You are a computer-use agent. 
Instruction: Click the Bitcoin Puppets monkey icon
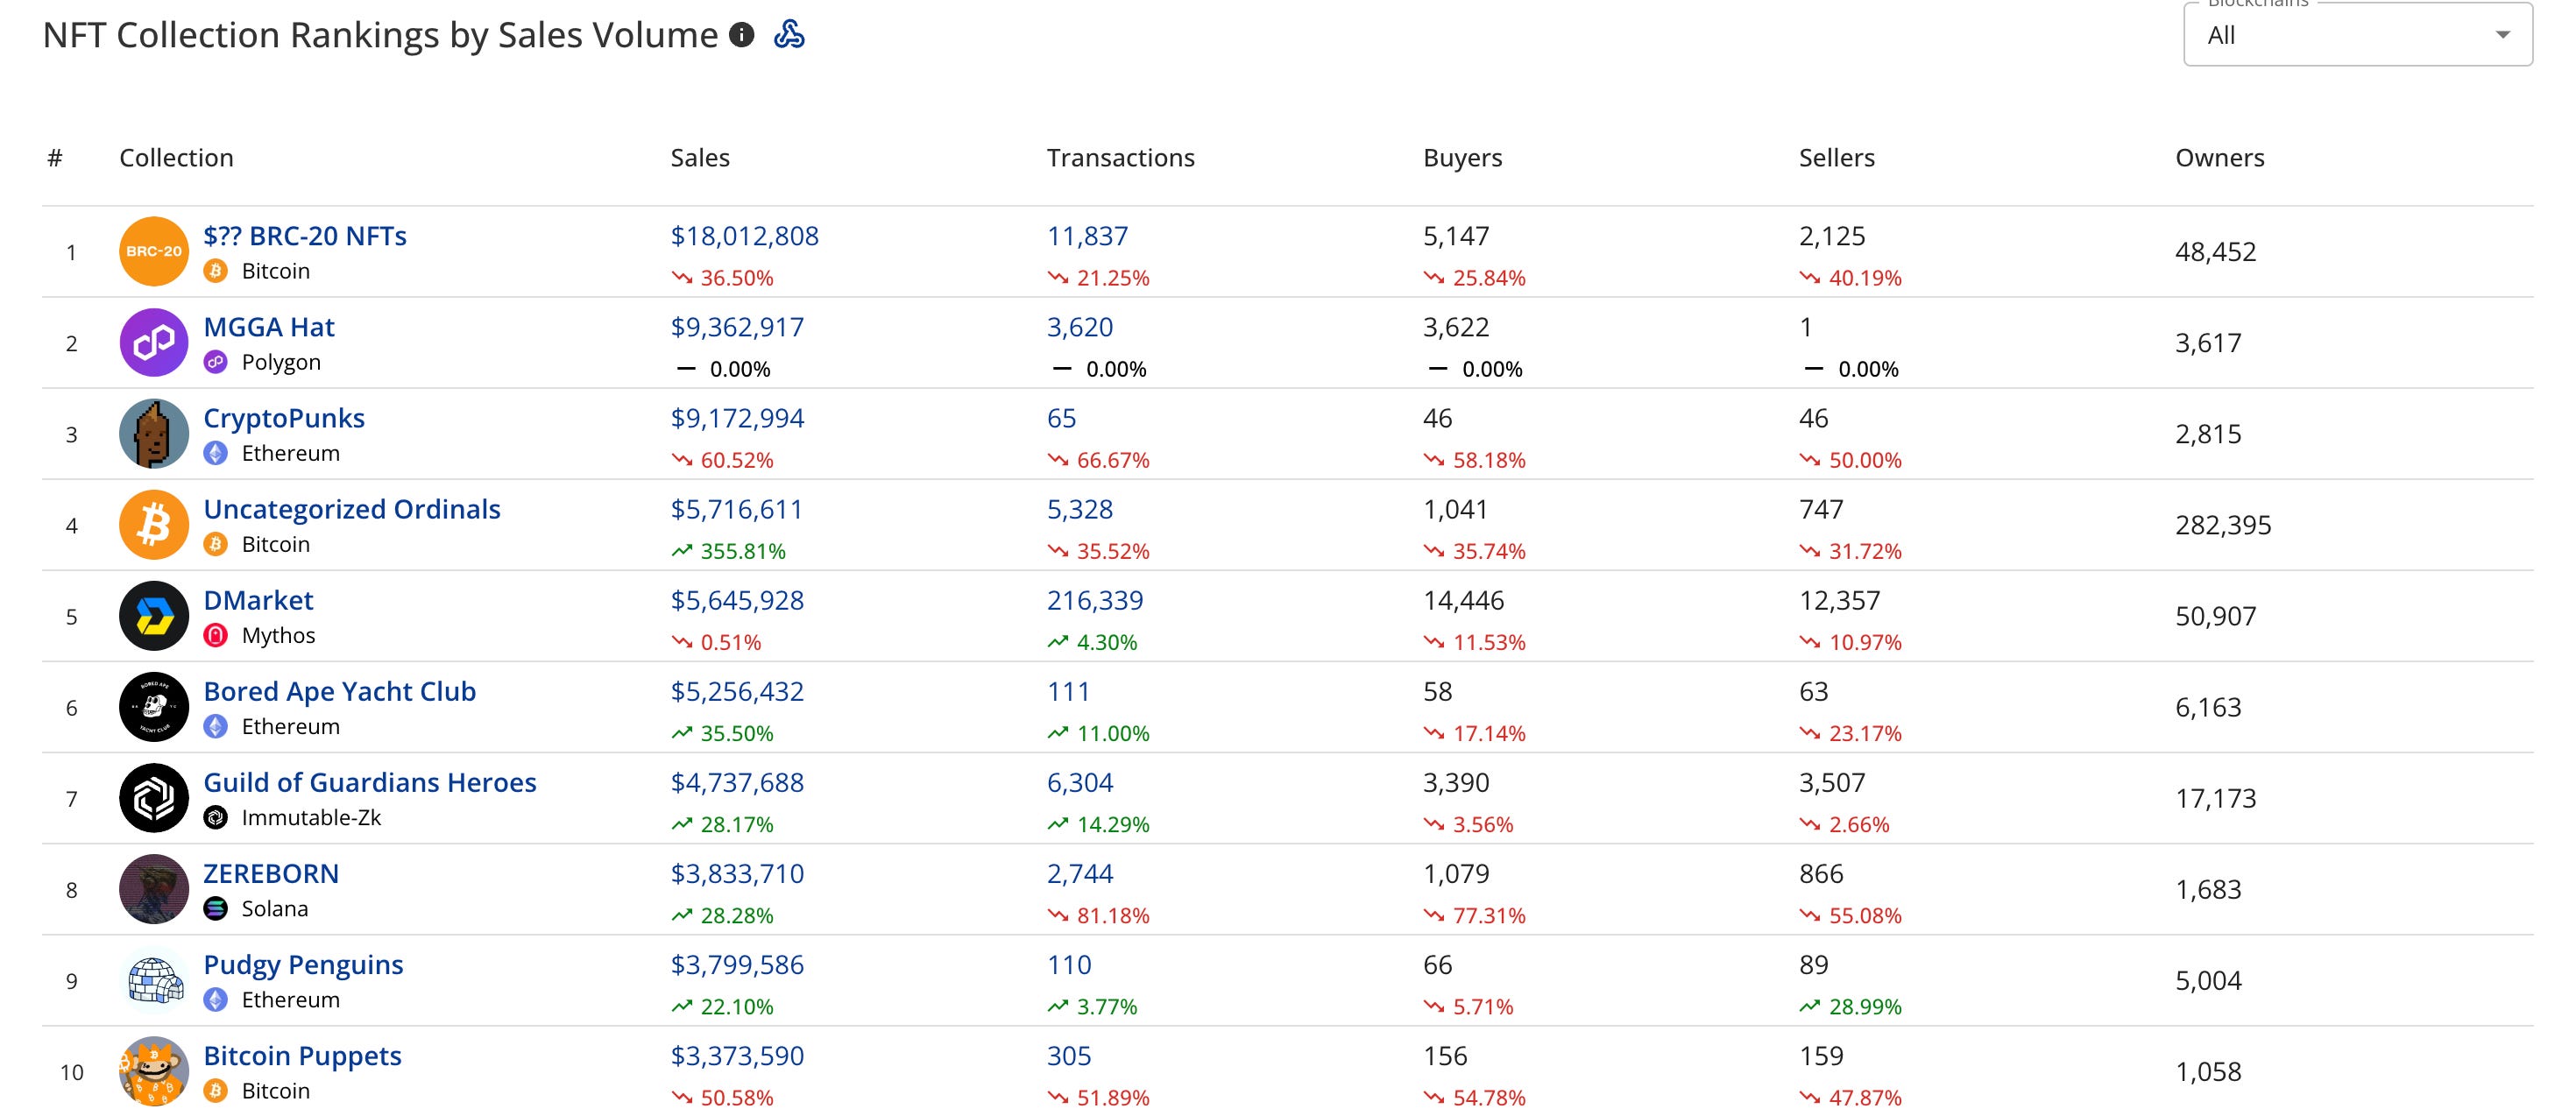coord(154,1070)
